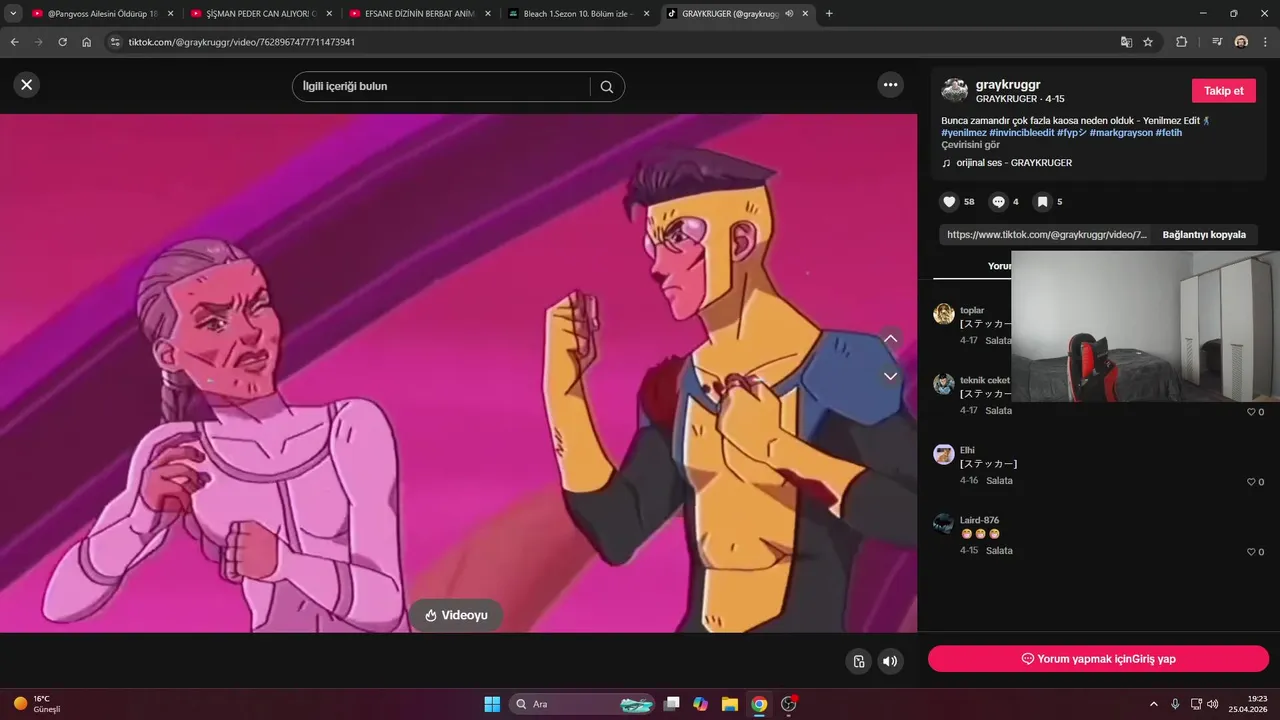
Task: Open the #yenilmez hashtag
Action: click(964, 133)
